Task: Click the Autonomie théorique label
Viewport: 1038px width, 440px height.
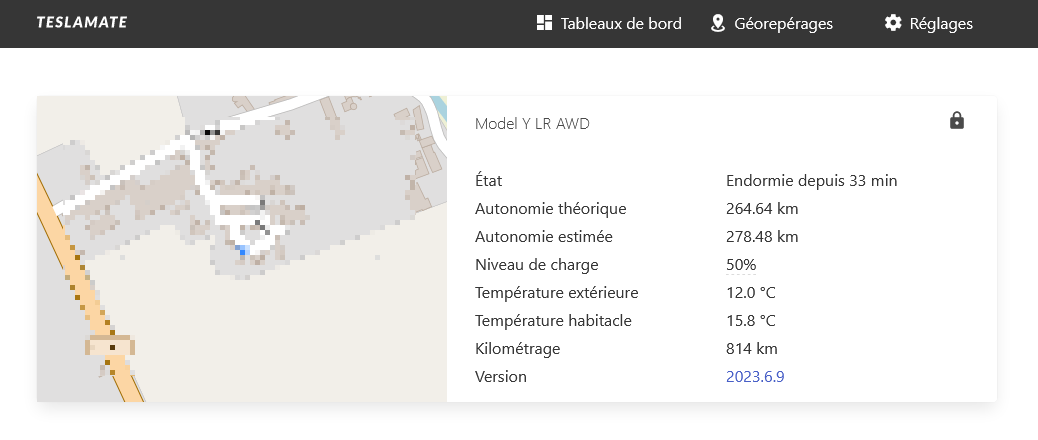Action: pos(551,209)
